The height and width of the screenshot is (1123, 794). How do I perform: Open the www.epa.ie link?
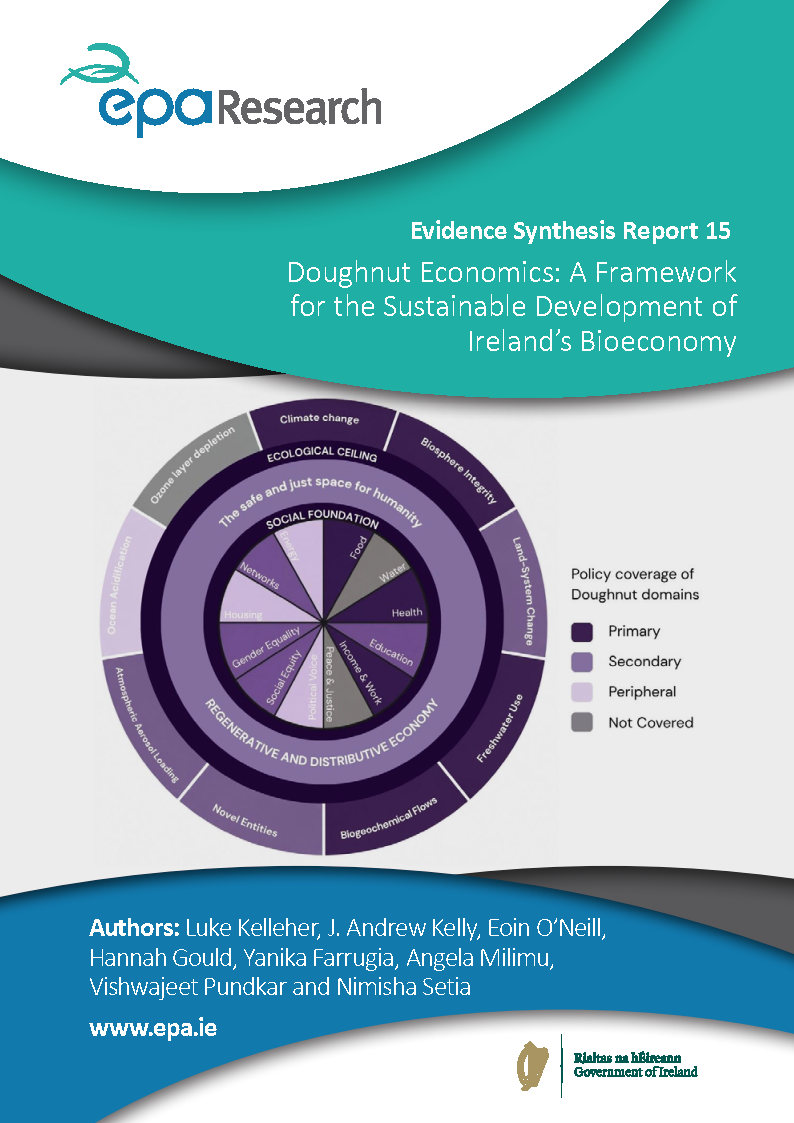pos(152,1028)
